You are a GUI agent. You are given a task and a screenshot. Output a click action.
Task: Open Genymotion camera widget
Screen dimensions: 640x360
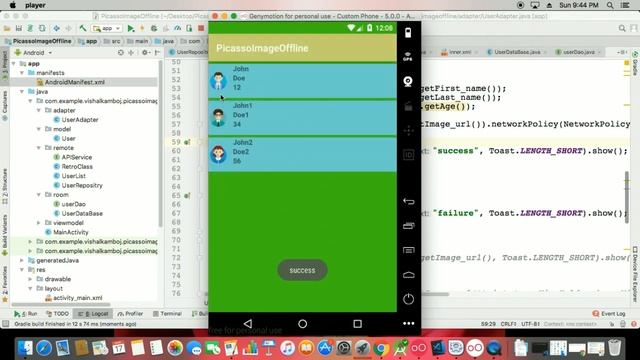(408, 81)
